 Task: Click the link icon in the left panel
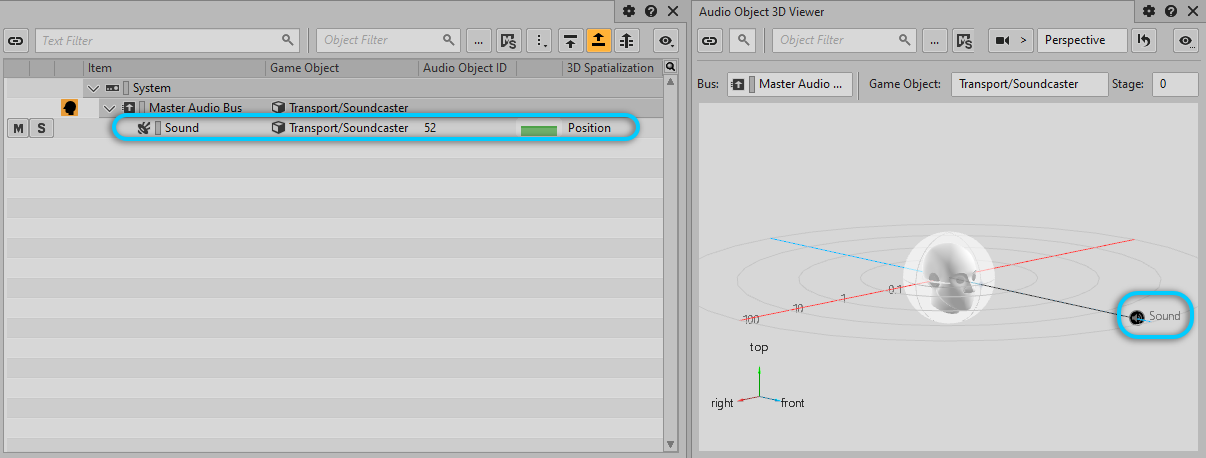point(16,41)
